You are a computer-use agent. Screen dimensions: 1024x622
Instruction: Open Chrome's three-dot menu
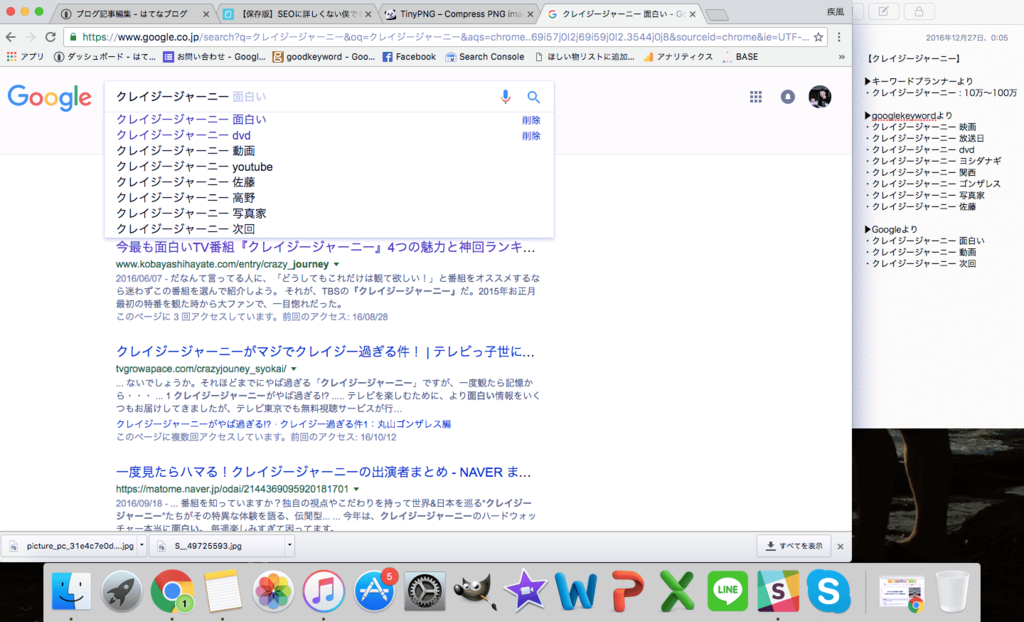[x=839, y=37]
